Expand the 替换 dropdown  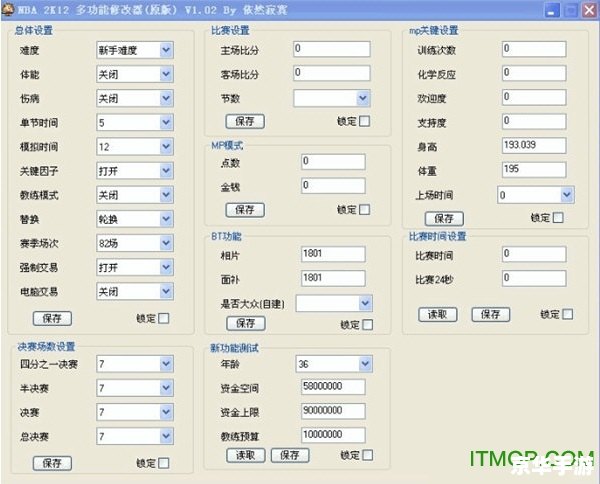point(135,219)
